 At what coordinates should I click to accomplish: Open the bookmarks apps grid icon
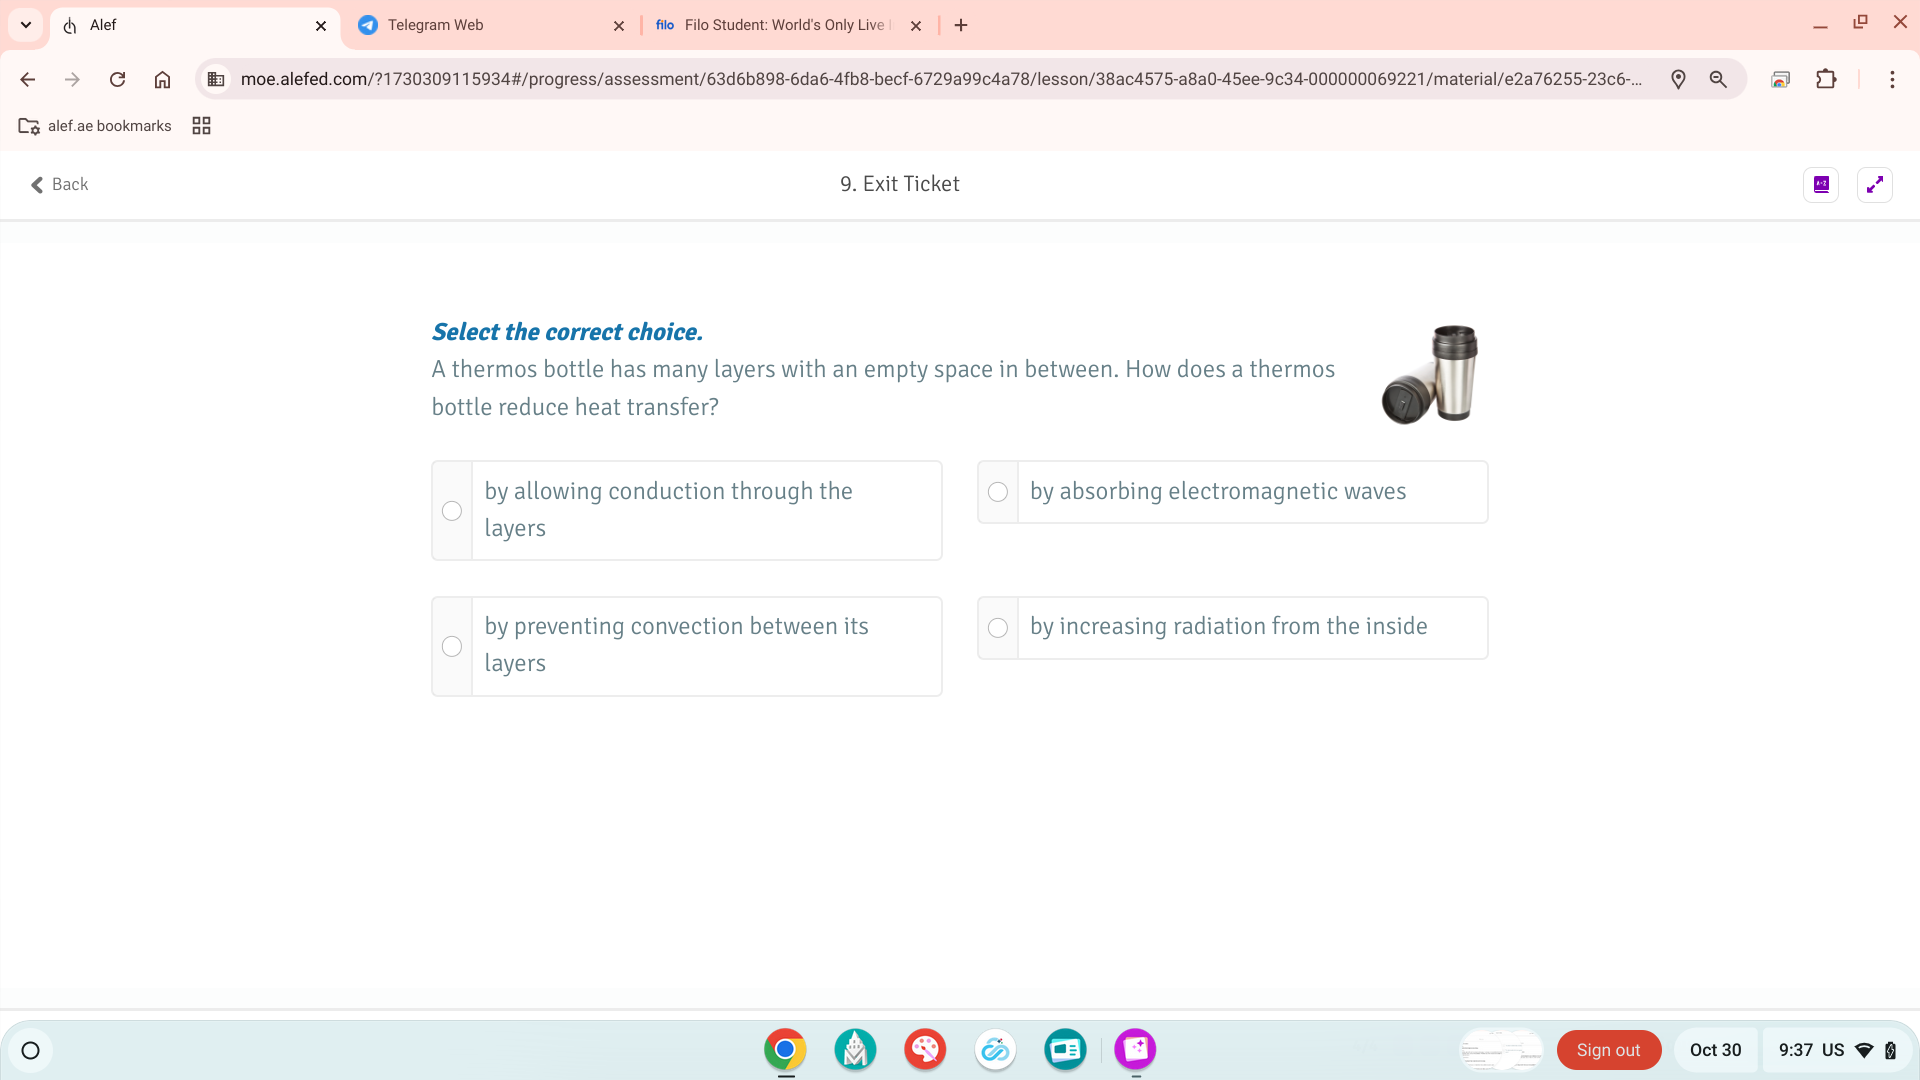click(201, 126)
